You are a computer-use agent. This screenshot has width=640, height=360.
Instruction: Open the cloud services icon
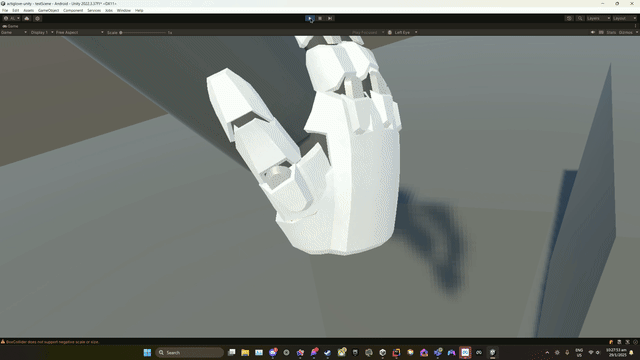tap(27, 18)
